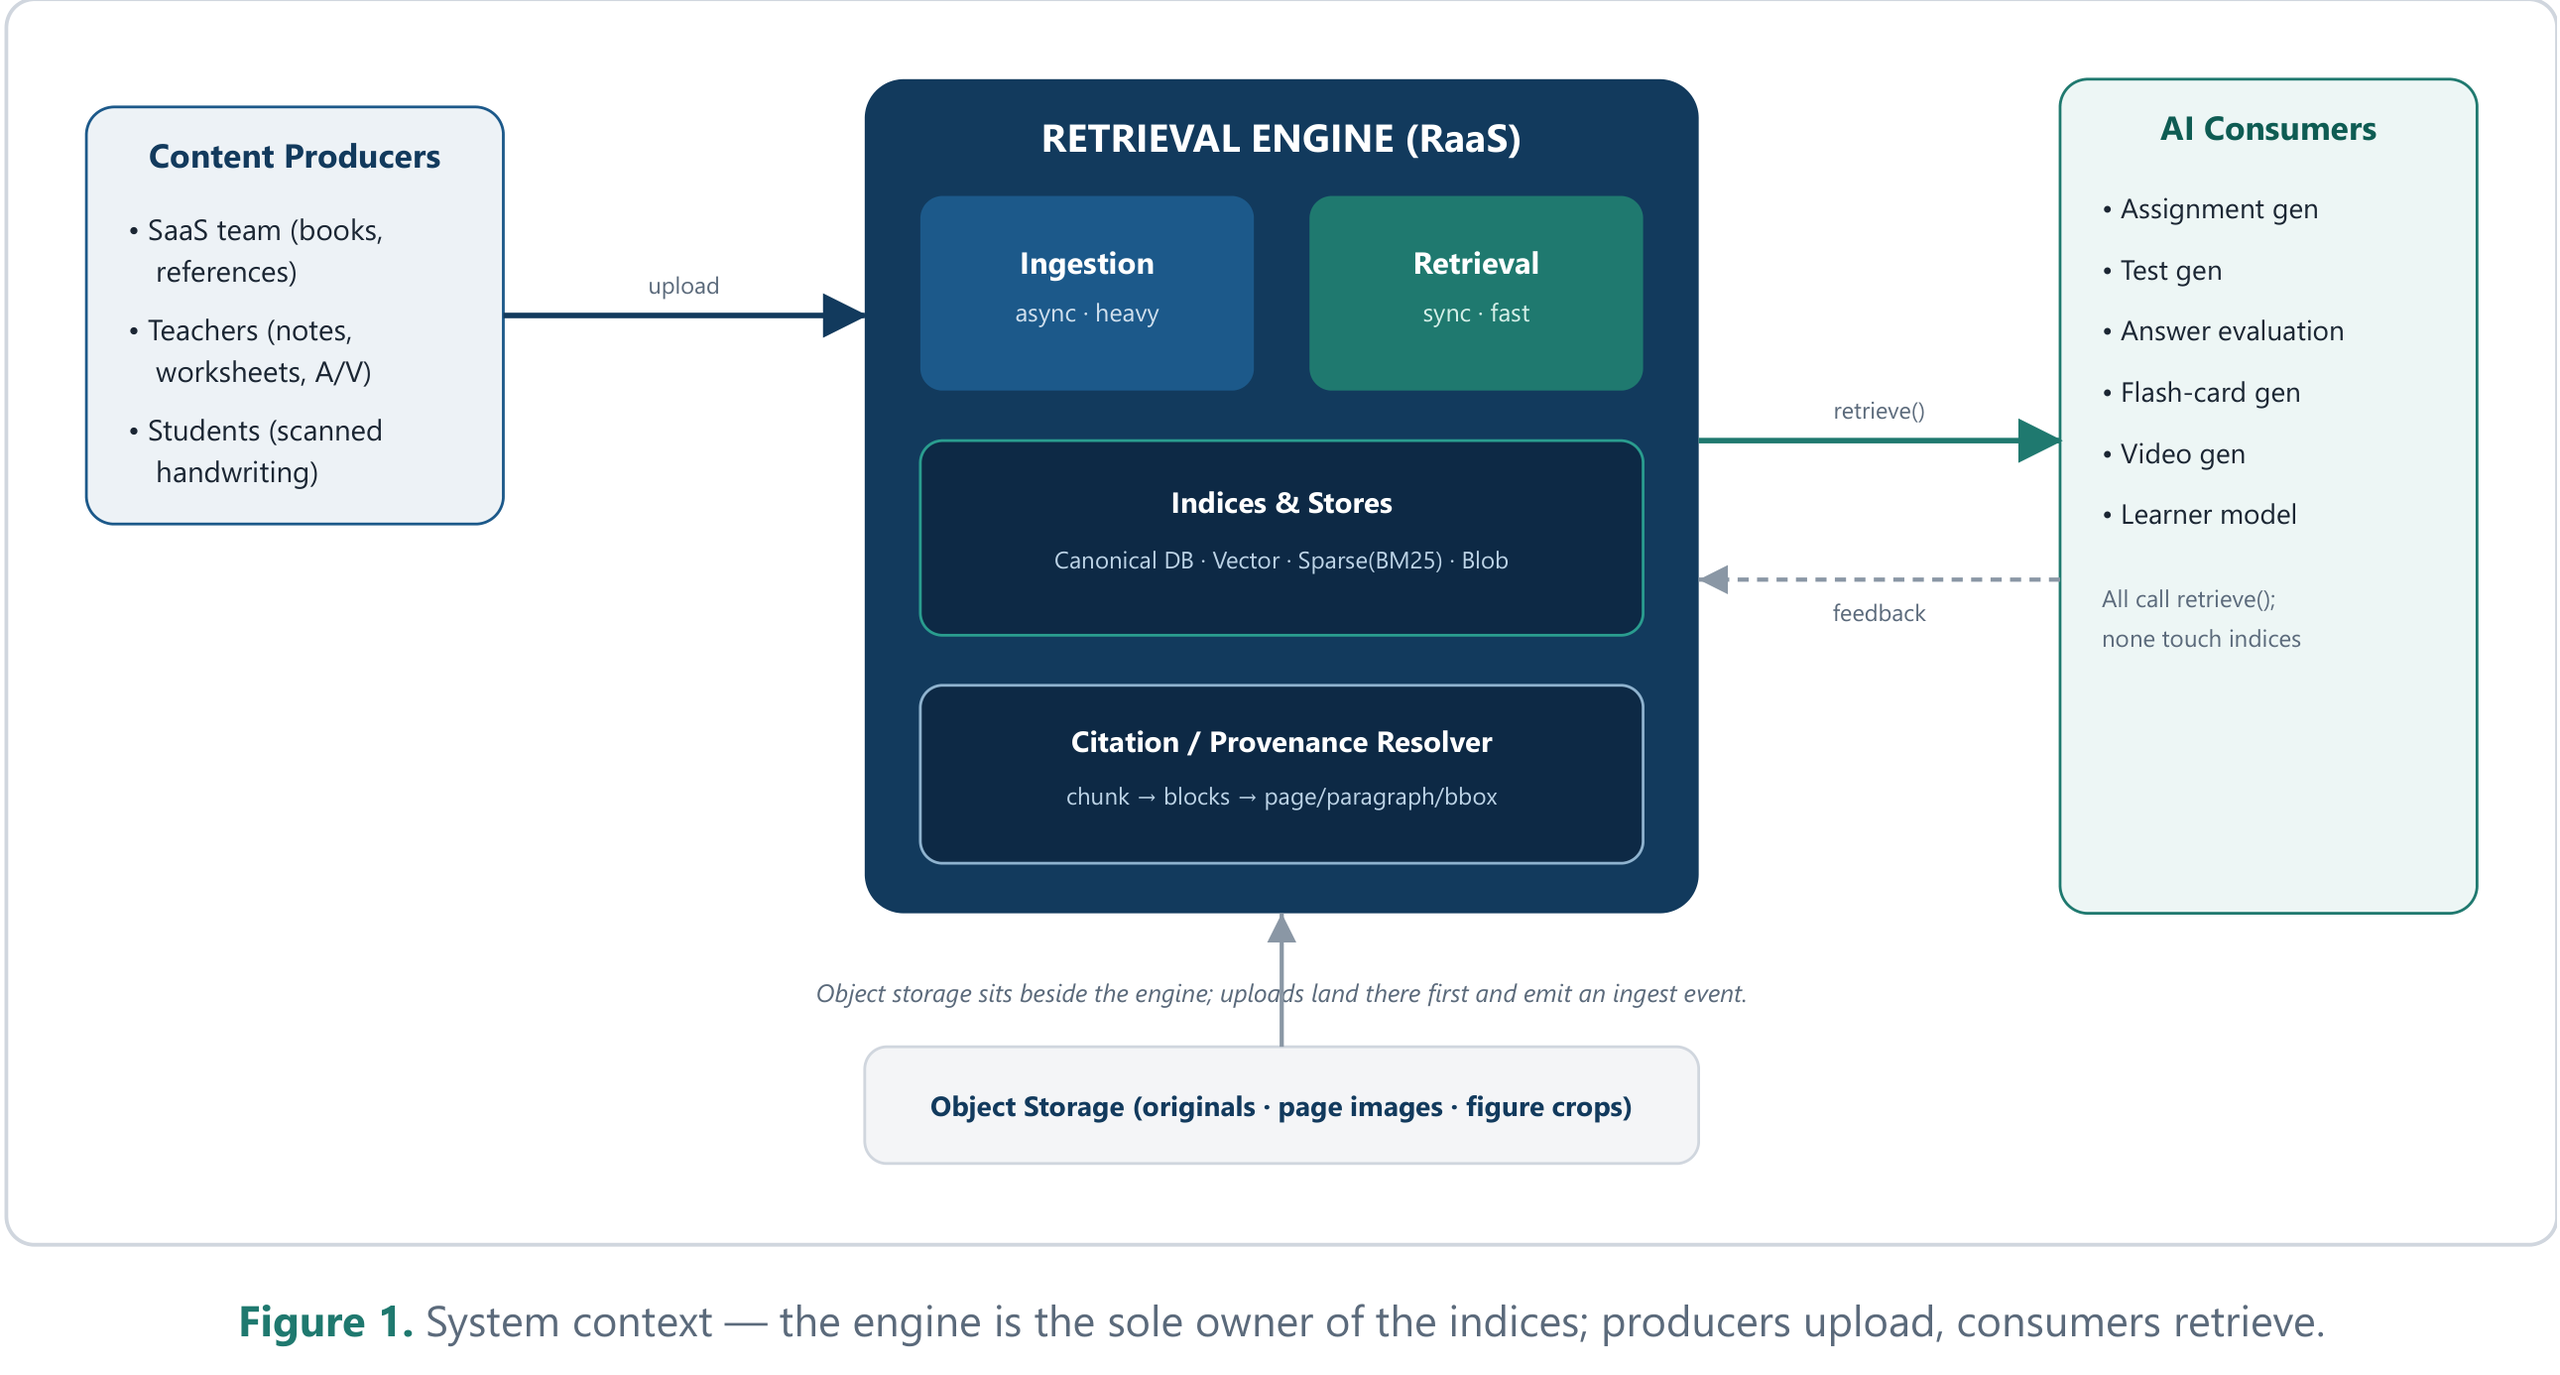Click the 'Assignment gen' item
2560x1375 pixels.
(x=2210, y=209)
